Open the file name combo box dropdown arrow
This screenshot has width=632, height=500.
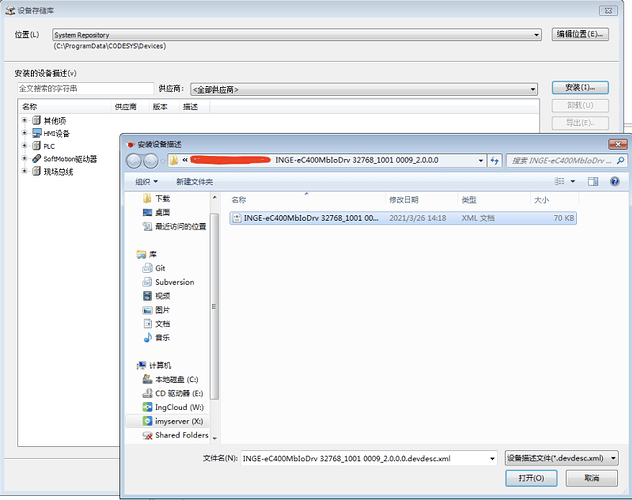tap(492, 459)
